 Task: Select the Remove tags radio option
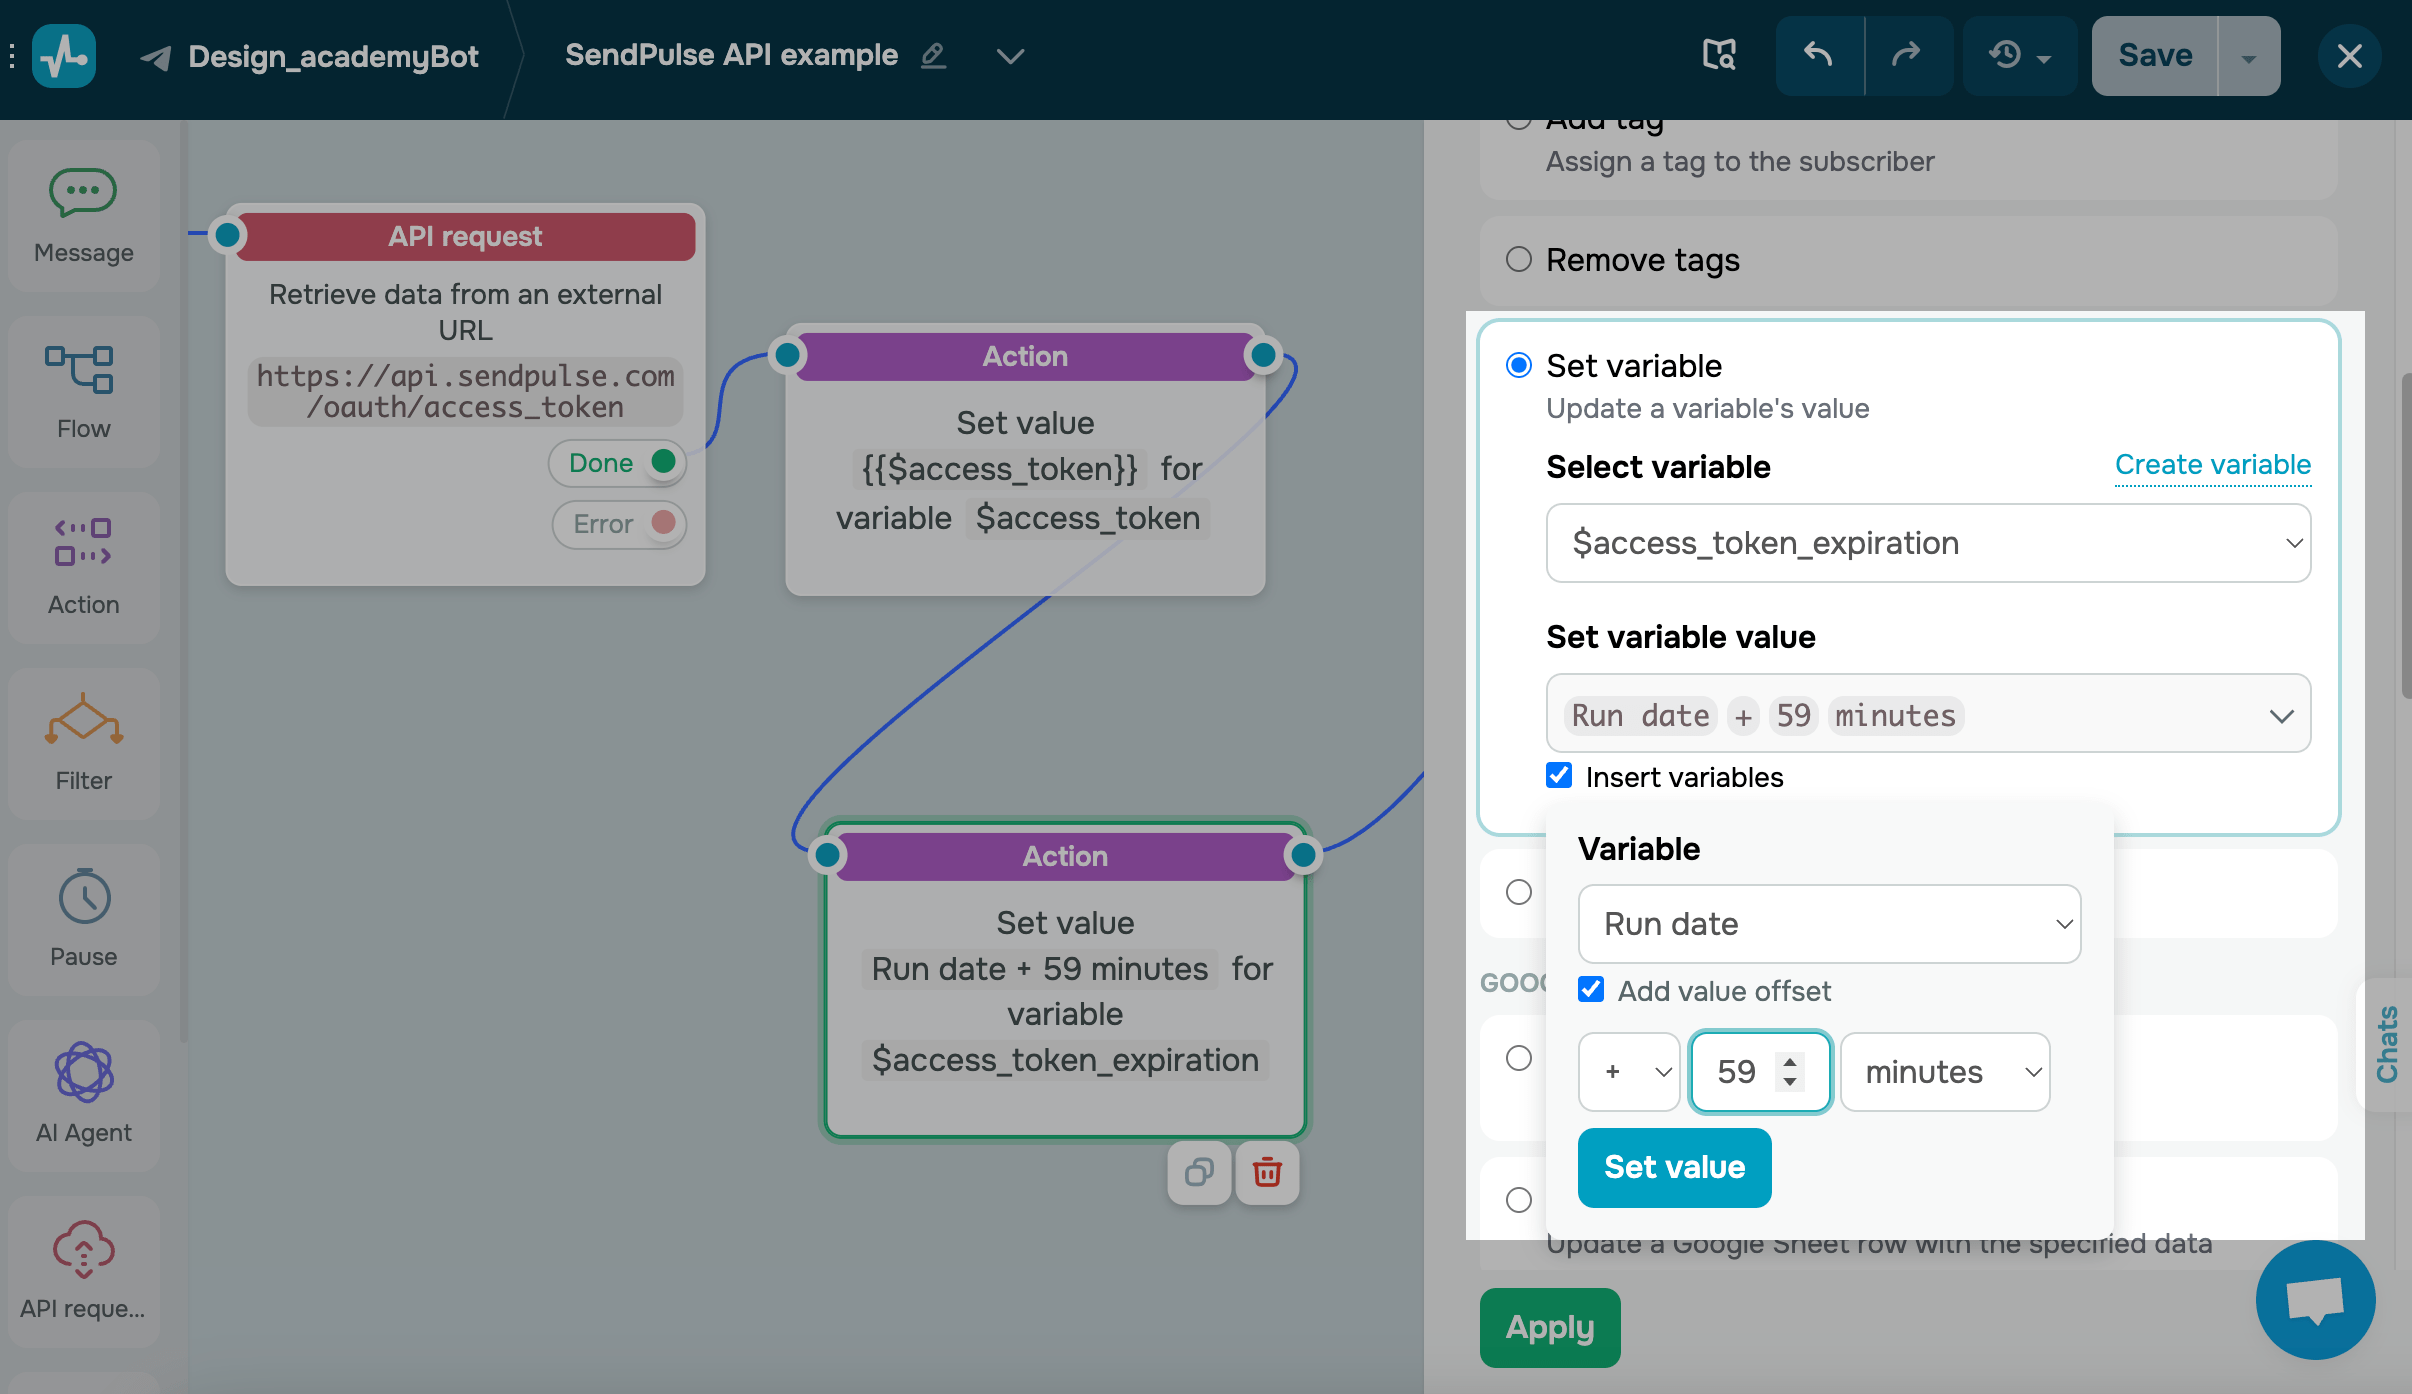[1519, 259]
